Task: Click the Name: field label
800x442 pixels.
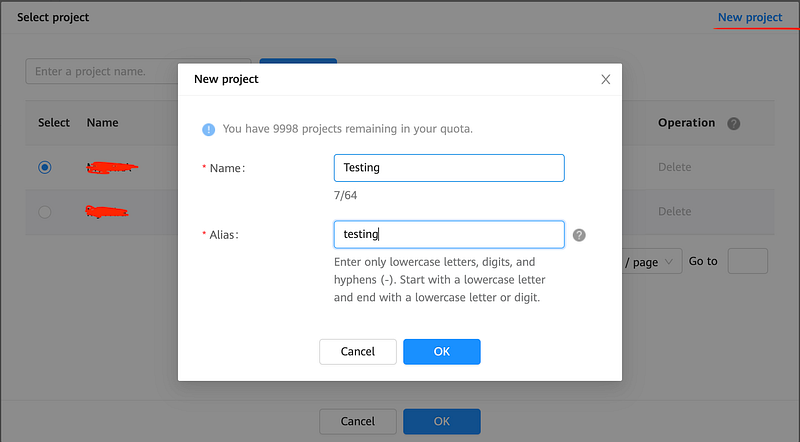Action: (228, 168)
